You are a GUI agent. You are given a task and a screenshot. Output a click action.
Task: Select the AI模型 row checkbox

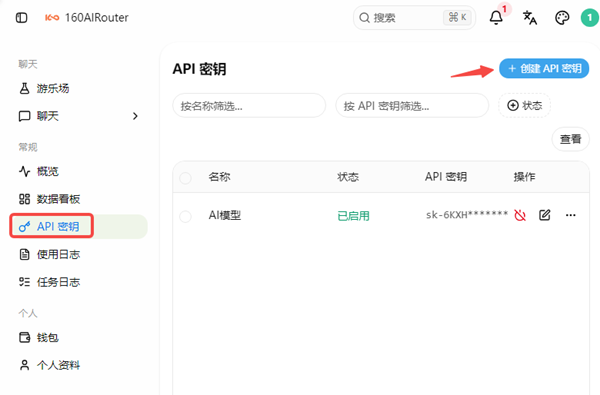click(186, 217)
